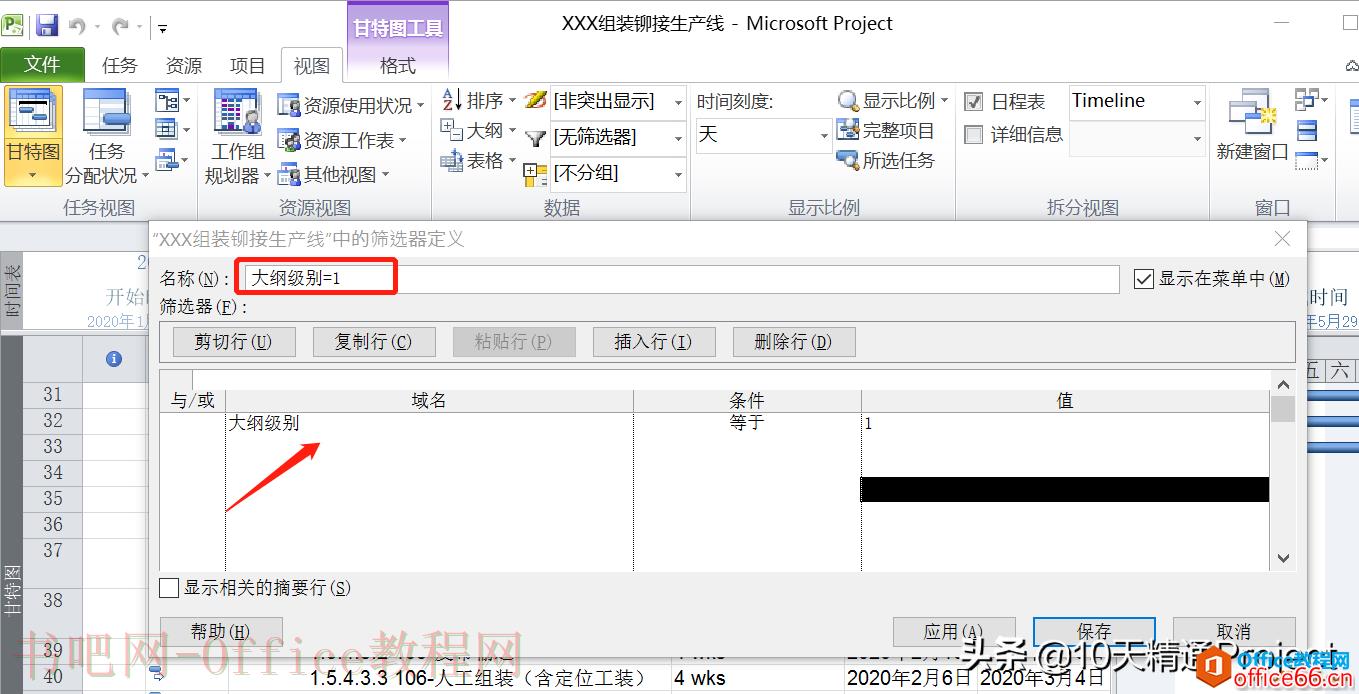Image resolution: width=1359 pixels, height=694 pixels.
Task: Open the File (文件) tab
Action: [x=42, y=65]
